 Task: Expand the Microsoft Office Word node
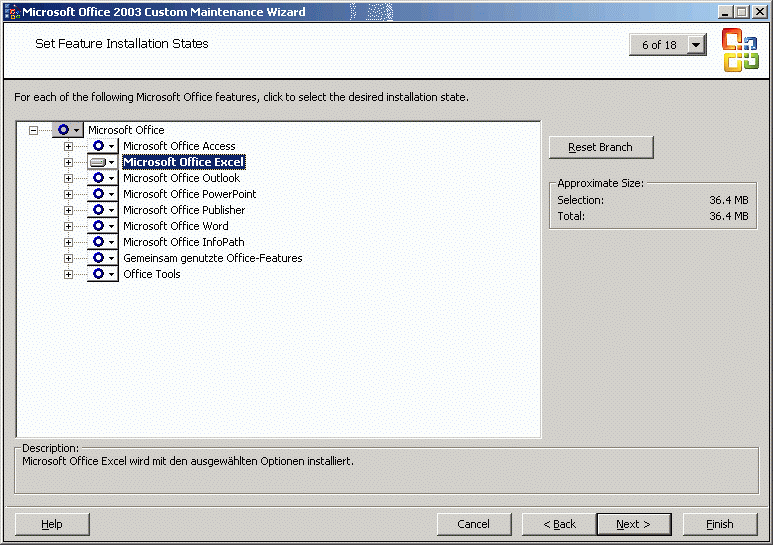(69, 227)
